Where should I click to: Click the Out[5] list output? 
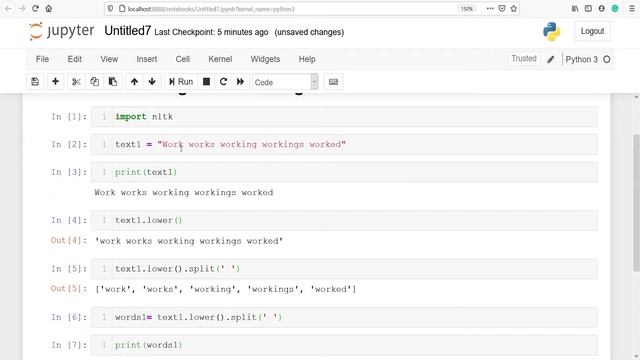[x=225, y=289]
